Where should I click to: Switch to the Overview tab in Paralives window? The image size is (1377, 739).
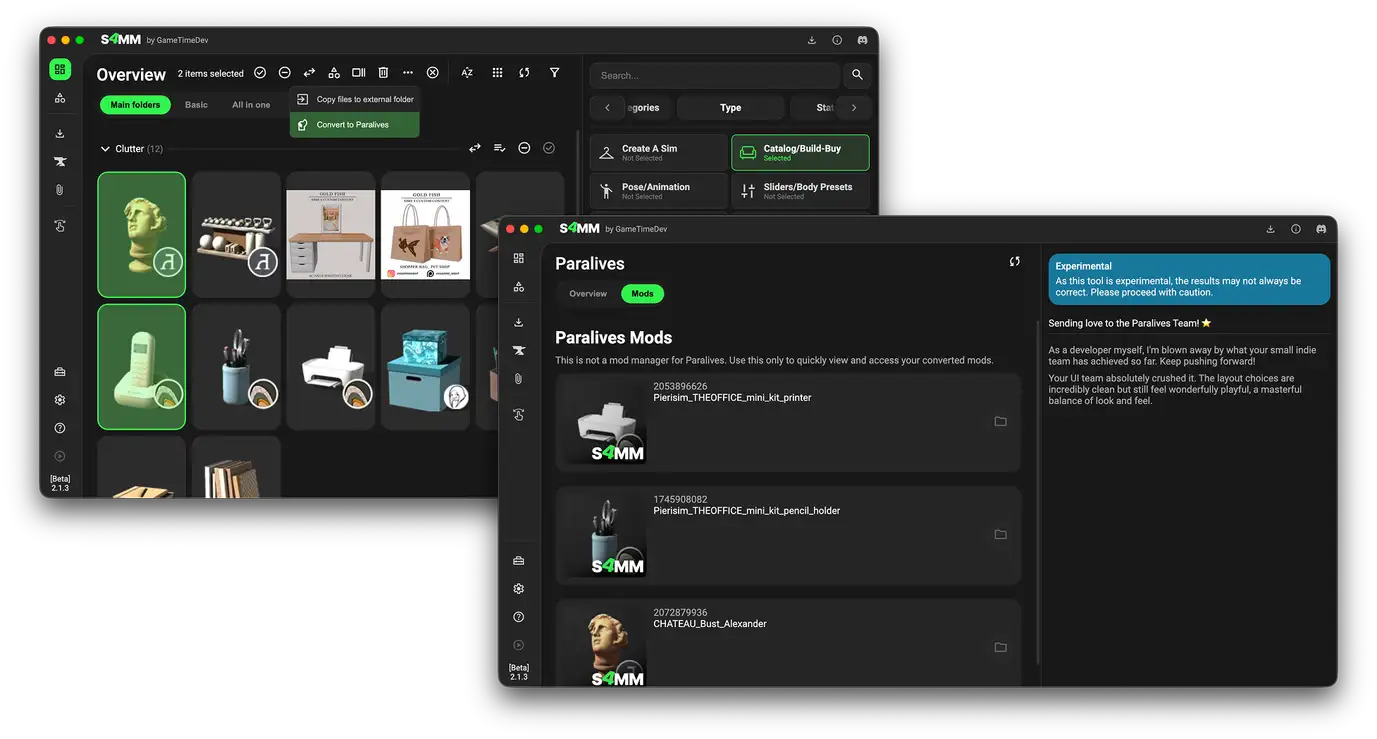coord(588,294)
